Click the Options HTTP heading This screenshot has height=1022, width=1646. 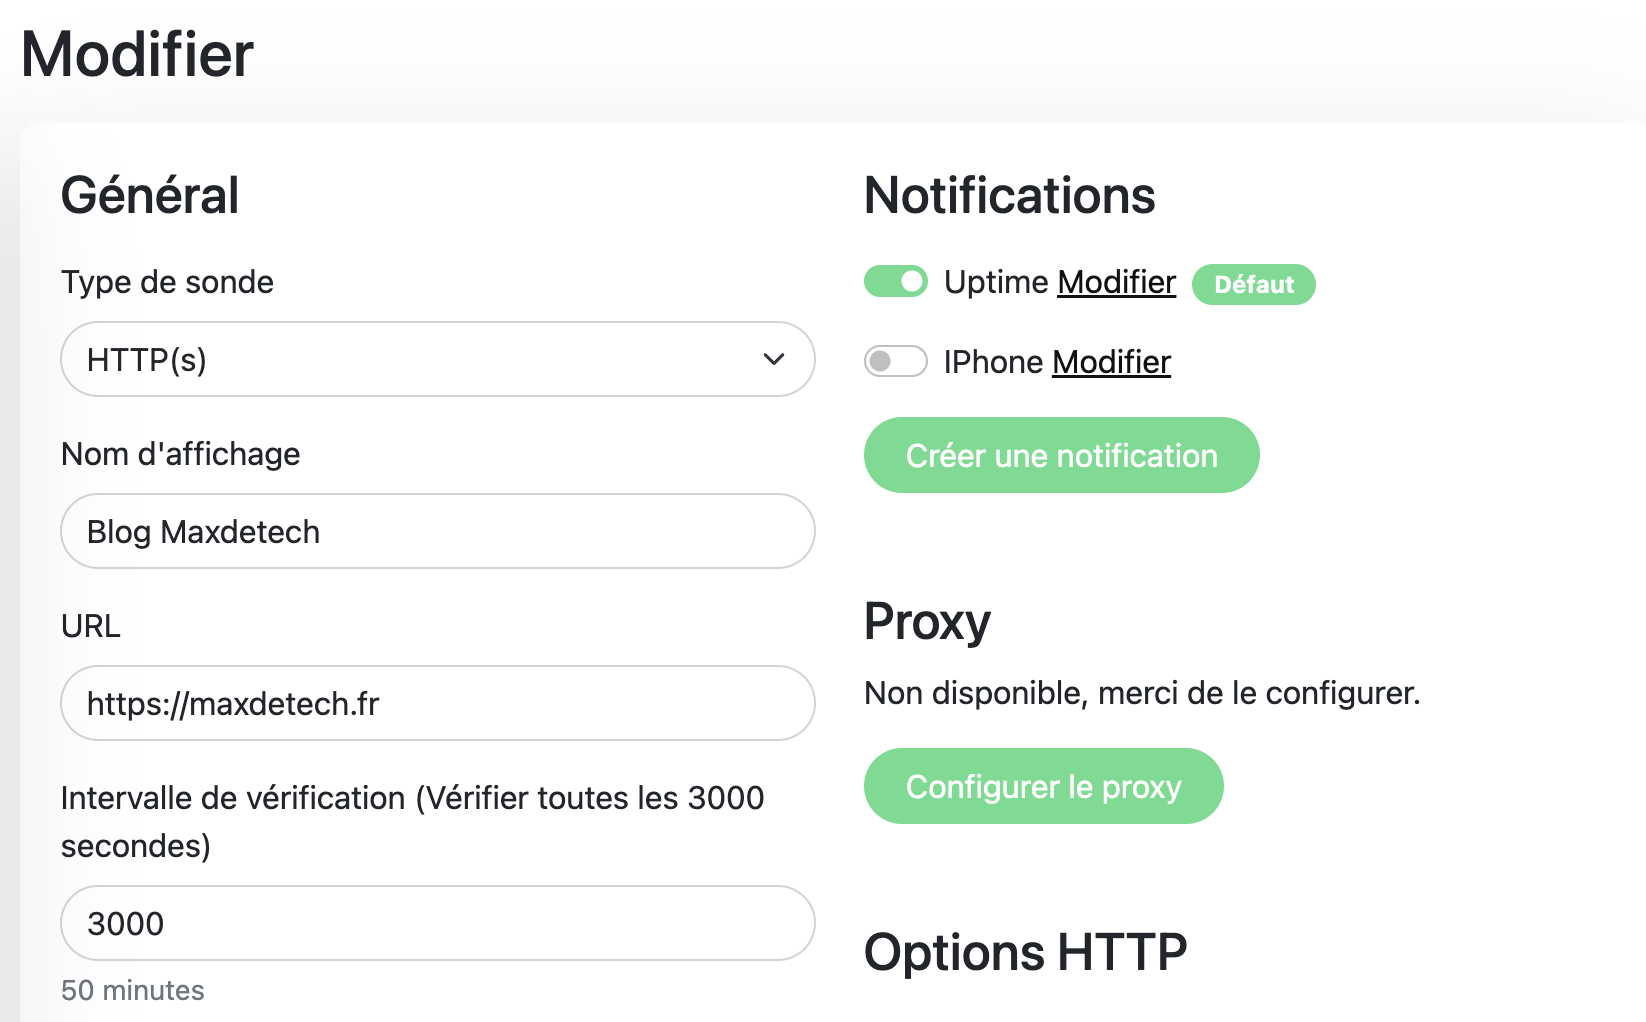coord(1025,951)
